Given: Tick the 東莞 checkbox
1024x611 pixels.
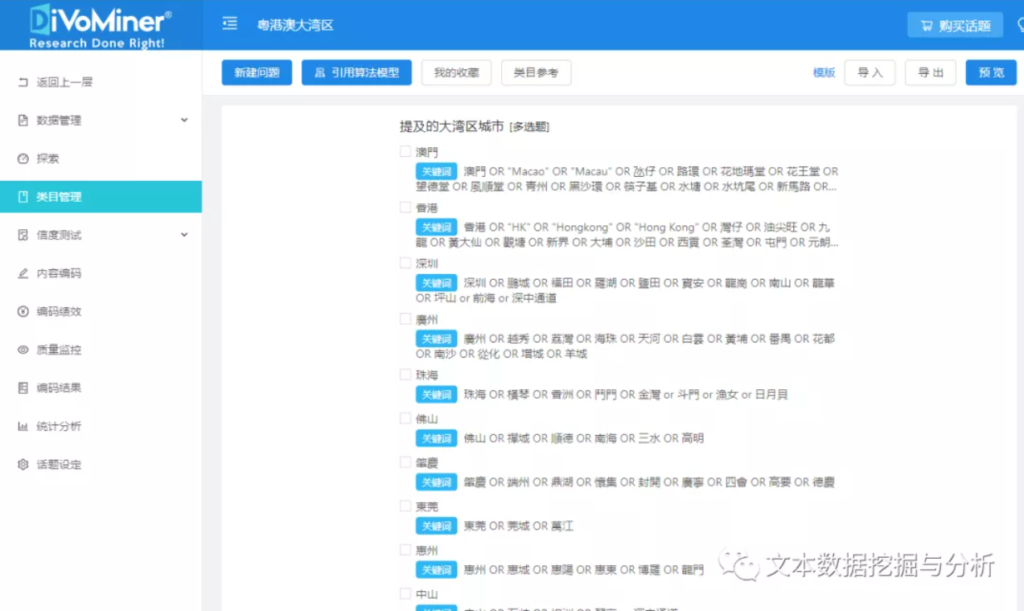Looking at the screenshot, I should point(405,506).
